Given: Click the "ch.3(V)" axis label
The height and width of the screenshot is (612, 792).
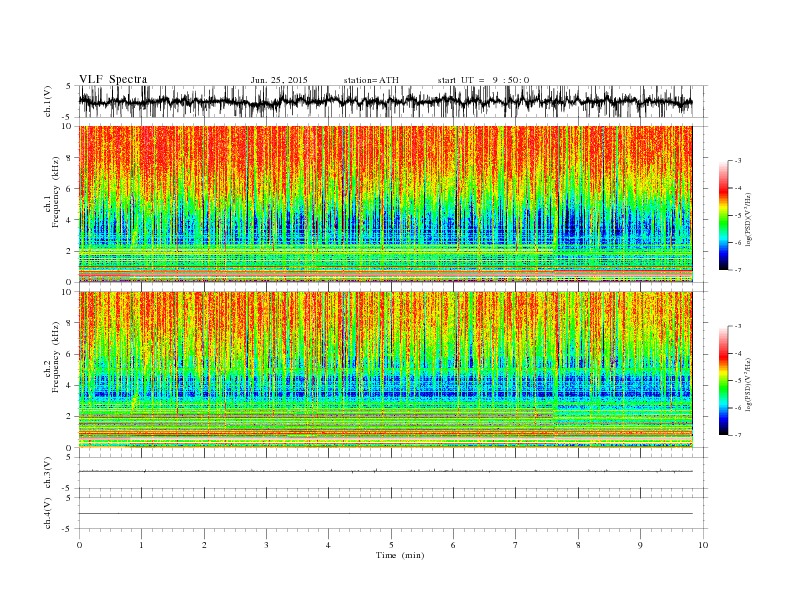Looking at the screenshot, I should point(48,473).
